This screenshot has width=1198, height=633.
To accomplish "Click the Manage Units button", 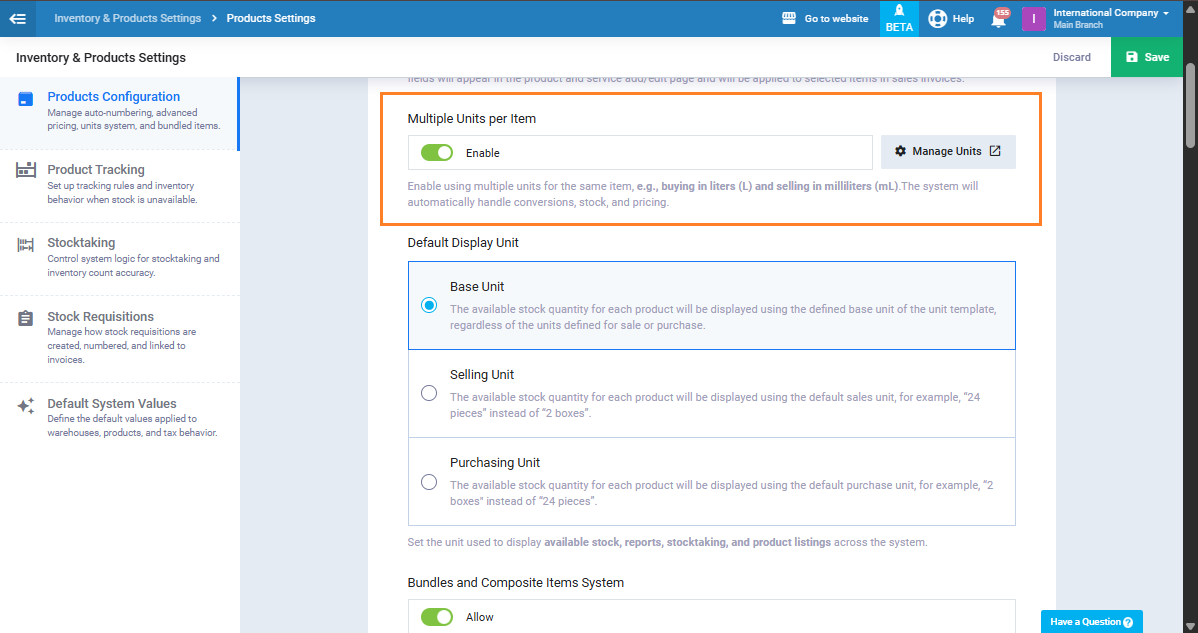I will [947, 152].
